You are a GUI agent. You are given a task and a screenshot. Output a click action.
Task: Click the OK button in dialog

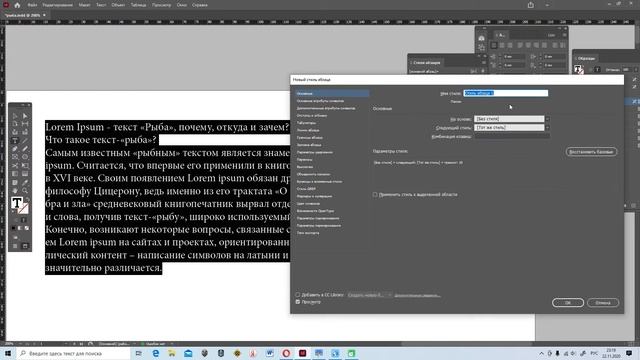[x=568, y=303]
